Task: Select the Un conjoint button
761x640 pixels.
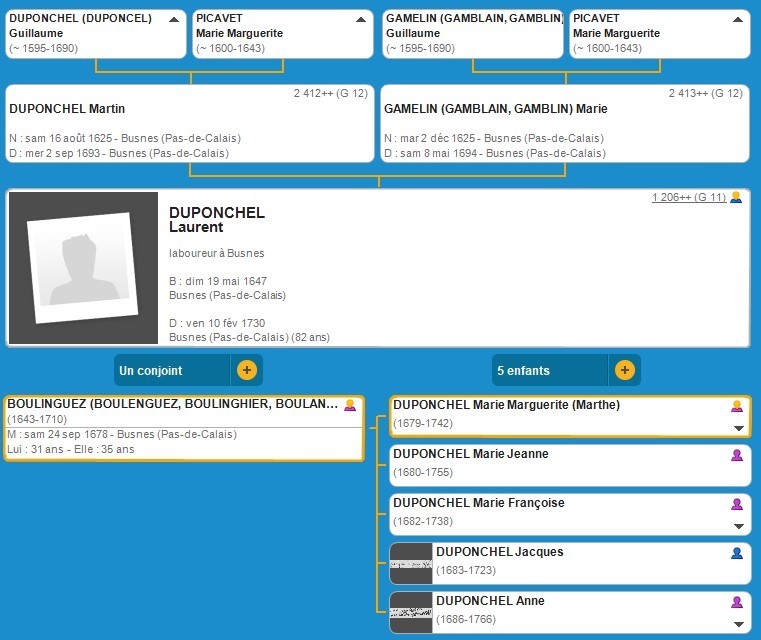Action: pos(172,370)
